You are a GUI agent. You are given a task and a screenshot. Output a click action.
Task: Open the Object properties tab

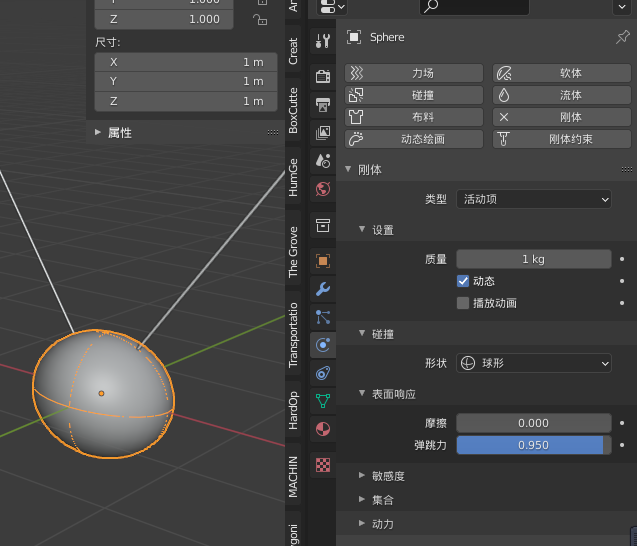pos(323,261)
